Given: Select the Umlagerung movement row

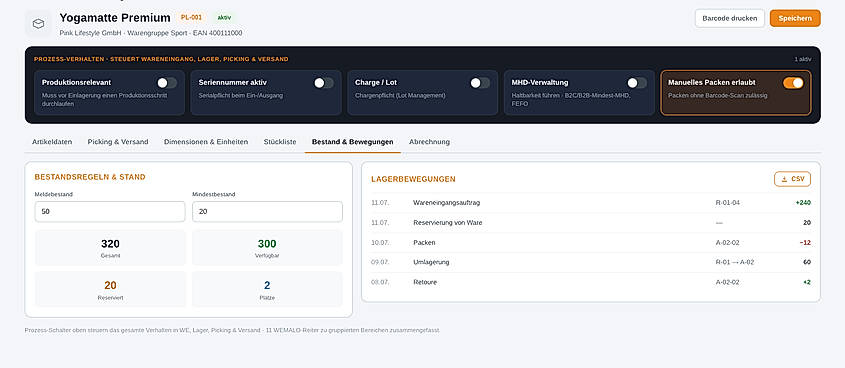Looking at the screenshot, I should (591, 262).
